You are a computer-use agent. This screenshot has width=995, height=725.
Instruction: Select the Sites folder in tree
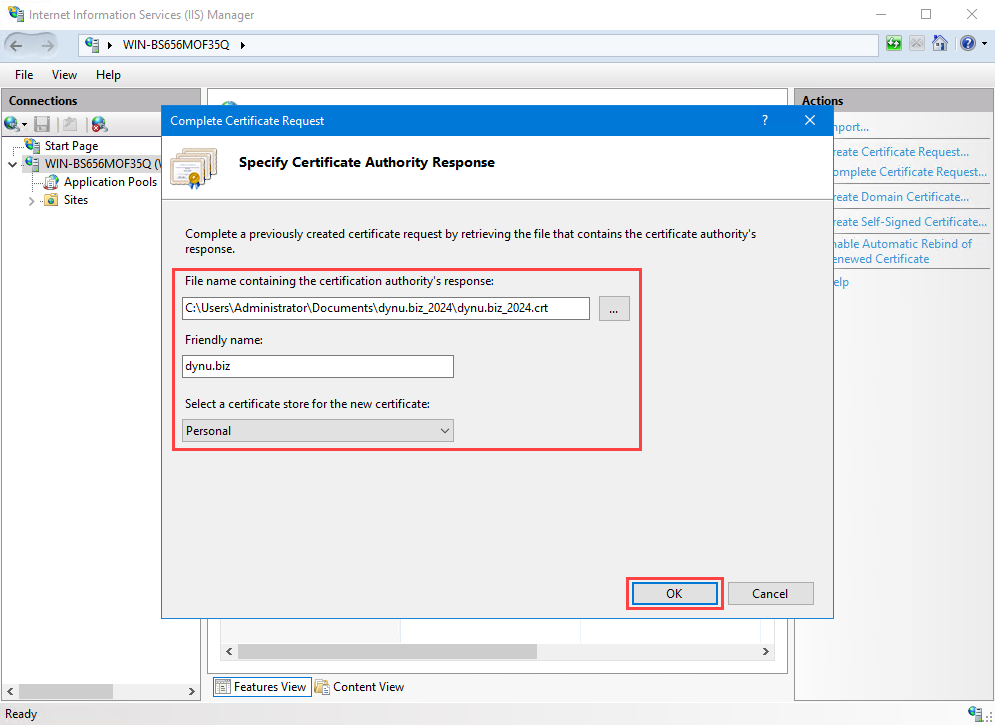pos(76,200)
